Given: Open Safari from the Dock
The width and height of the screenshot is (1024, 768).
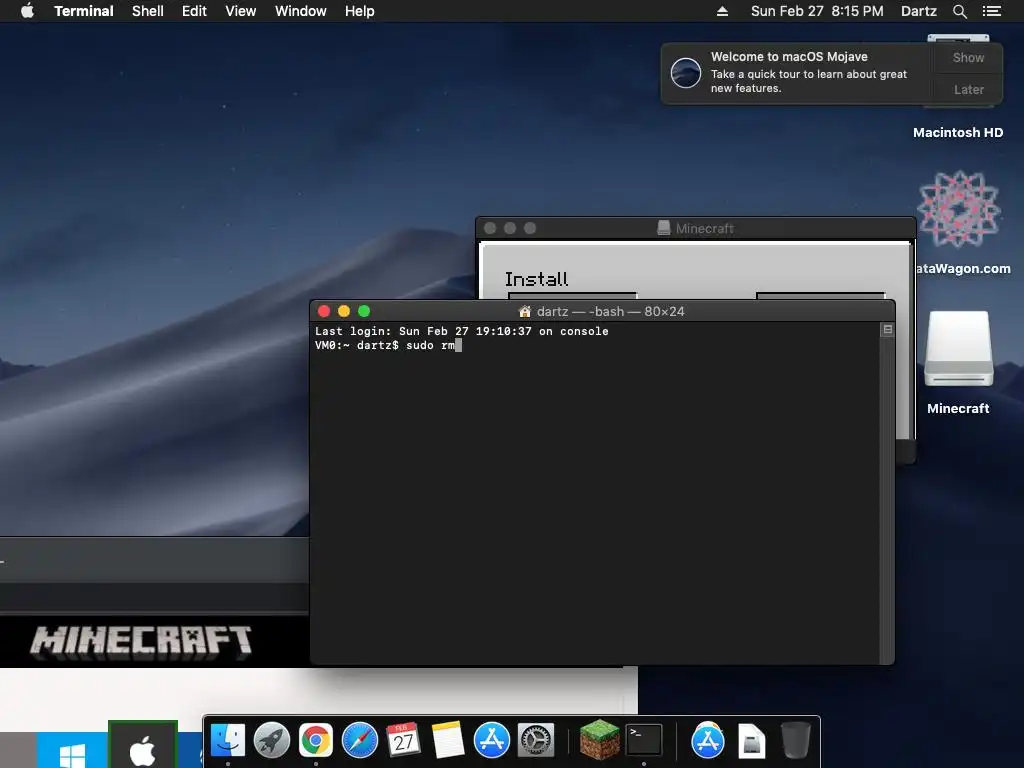Looking at the screenshot, I should tap(359, 741).
